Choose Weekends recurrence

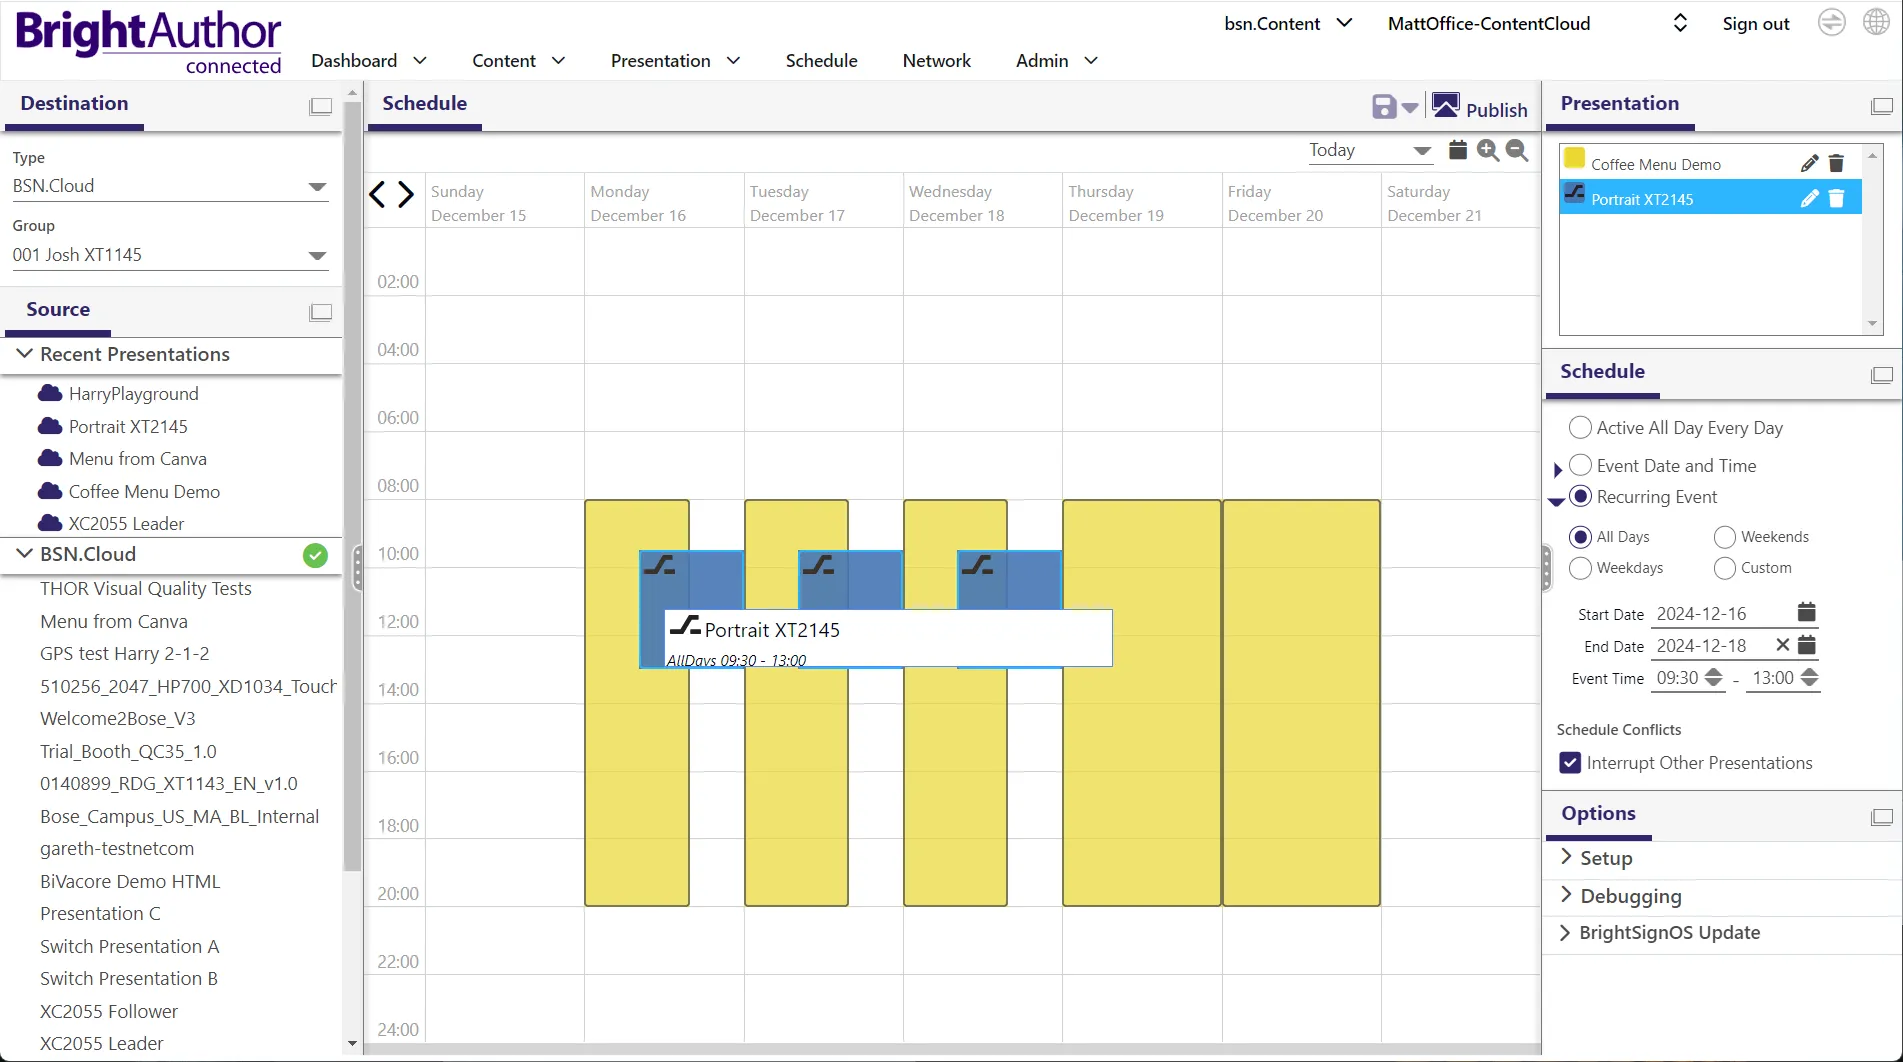(x=1724, y=537)
